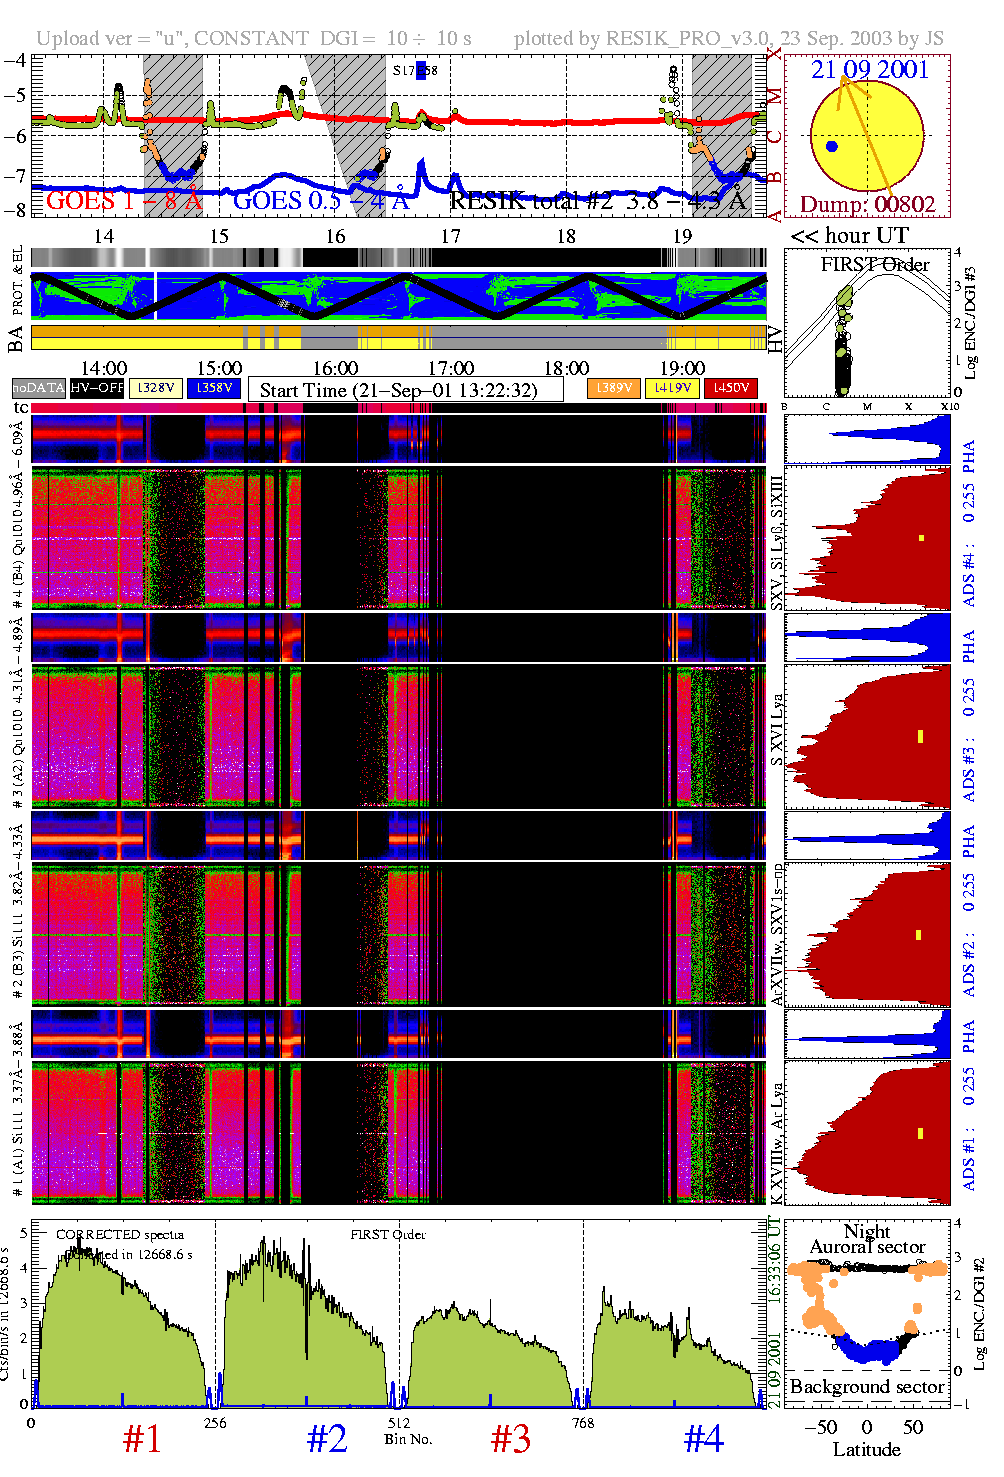Image resolution: width=1004 pixels, height=1477 pixels.
Task: Click the yellow marker in ADS #4 histogram
Action: [921, 539]
